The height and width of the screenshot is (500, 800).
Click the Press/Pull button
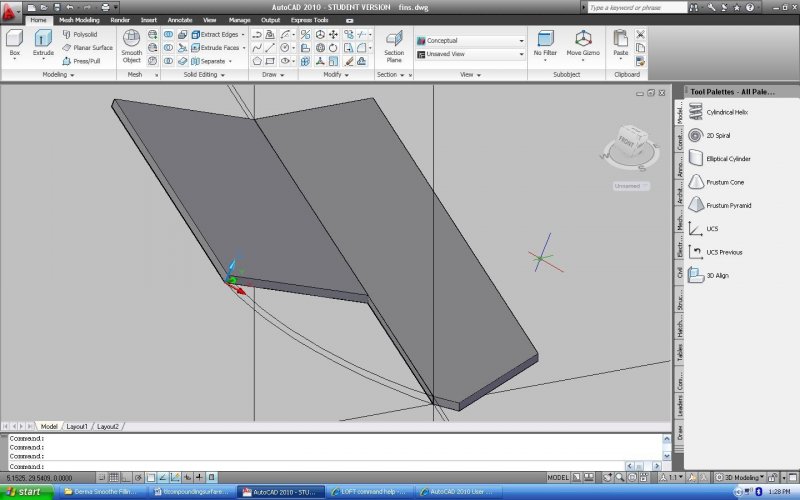(85, 60)
